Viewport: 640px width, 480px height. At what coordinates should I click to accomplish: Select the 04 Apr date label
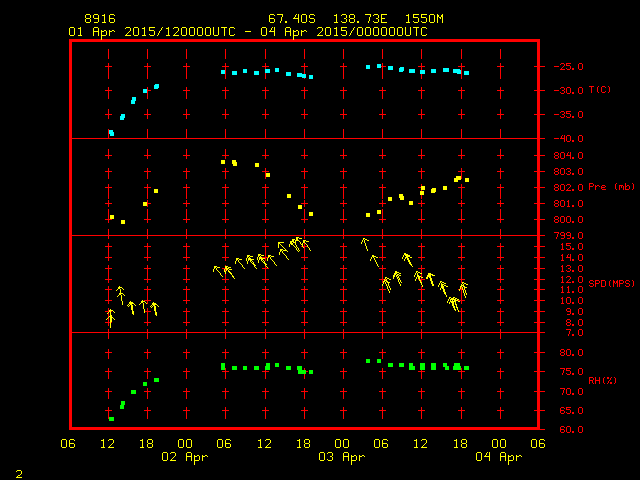[498, 457]
